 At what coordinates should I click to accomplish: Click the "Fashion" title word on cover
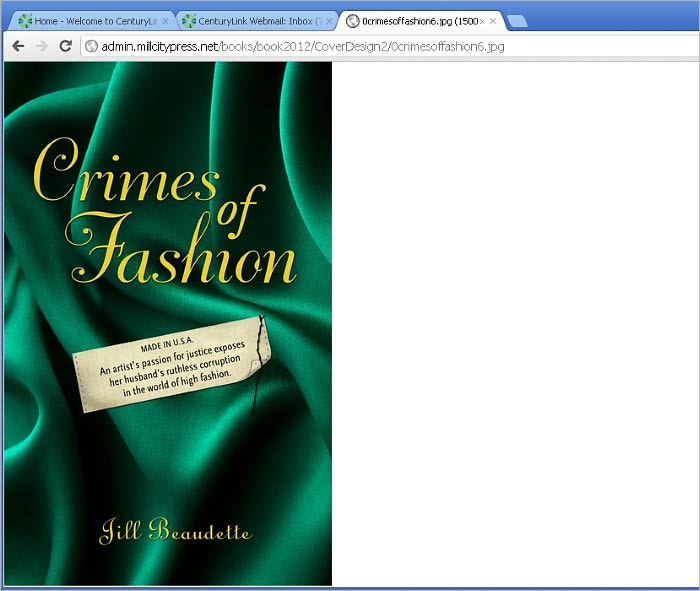tap(181, 248)
